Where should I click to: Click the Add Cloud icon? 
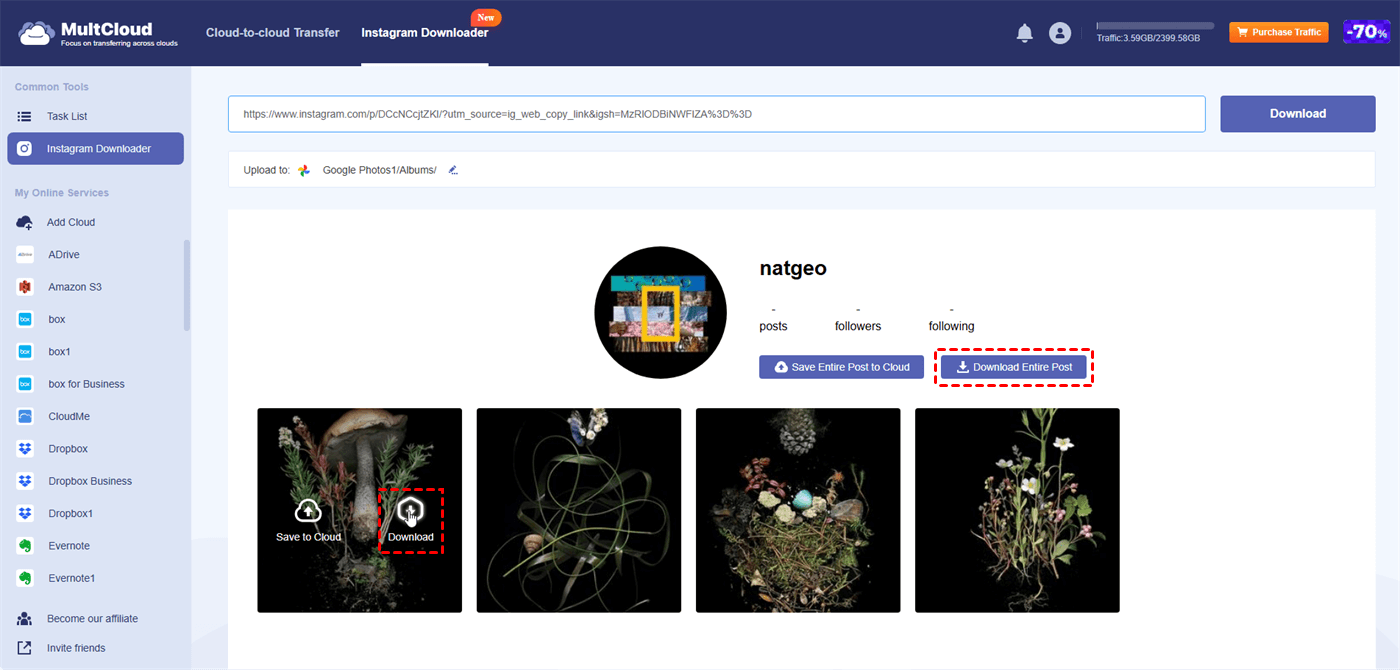click(25, 222)
